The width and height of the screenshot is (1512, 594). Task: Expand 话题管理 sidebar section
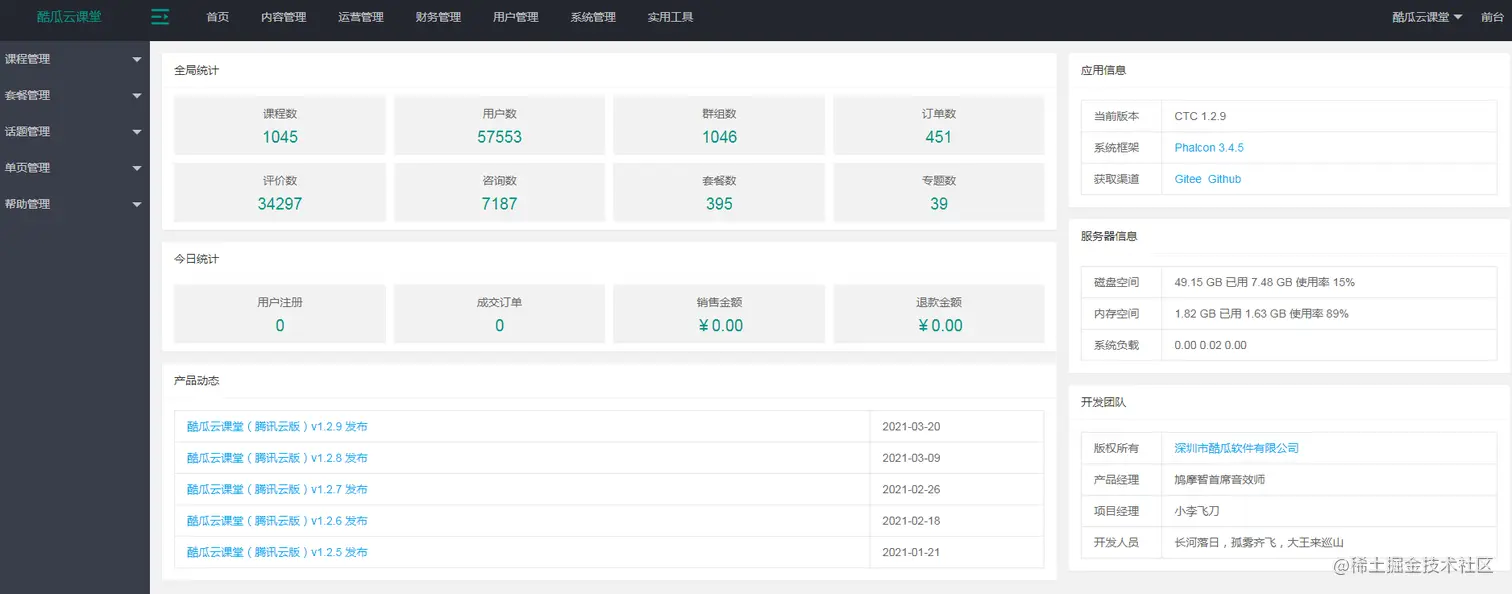(x=75, y=131)
